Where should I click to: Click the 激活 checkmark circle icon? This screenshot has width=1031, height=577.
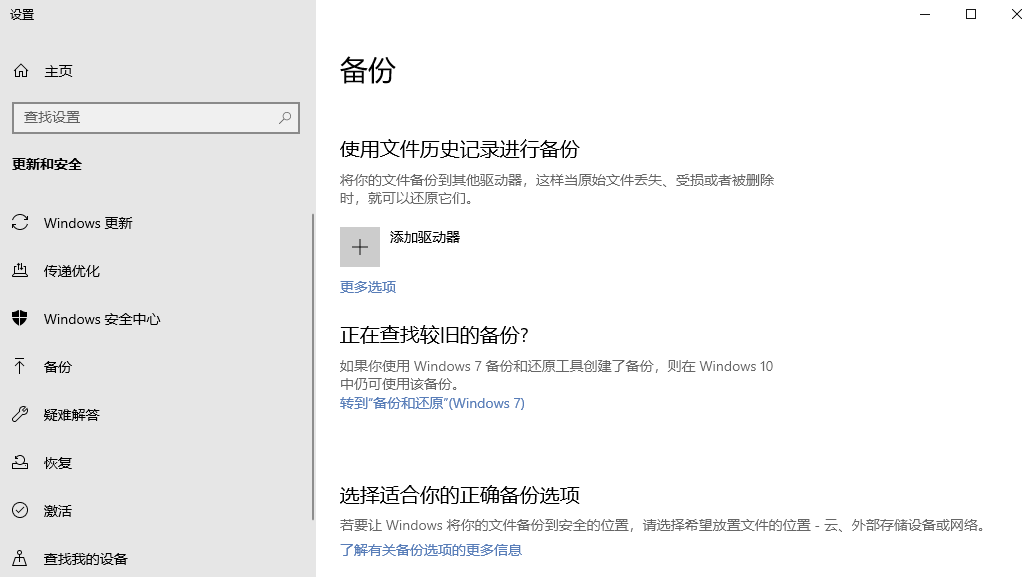(x=20, y=511)
